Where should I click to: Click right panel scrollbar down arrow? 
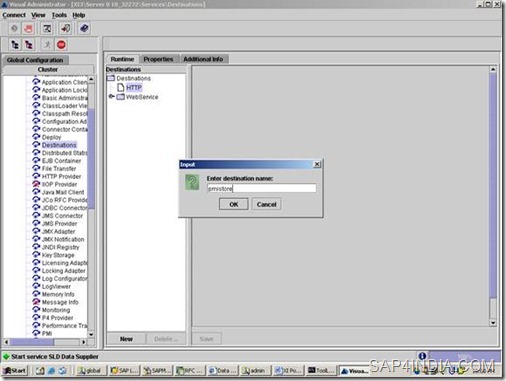point(493,323)
